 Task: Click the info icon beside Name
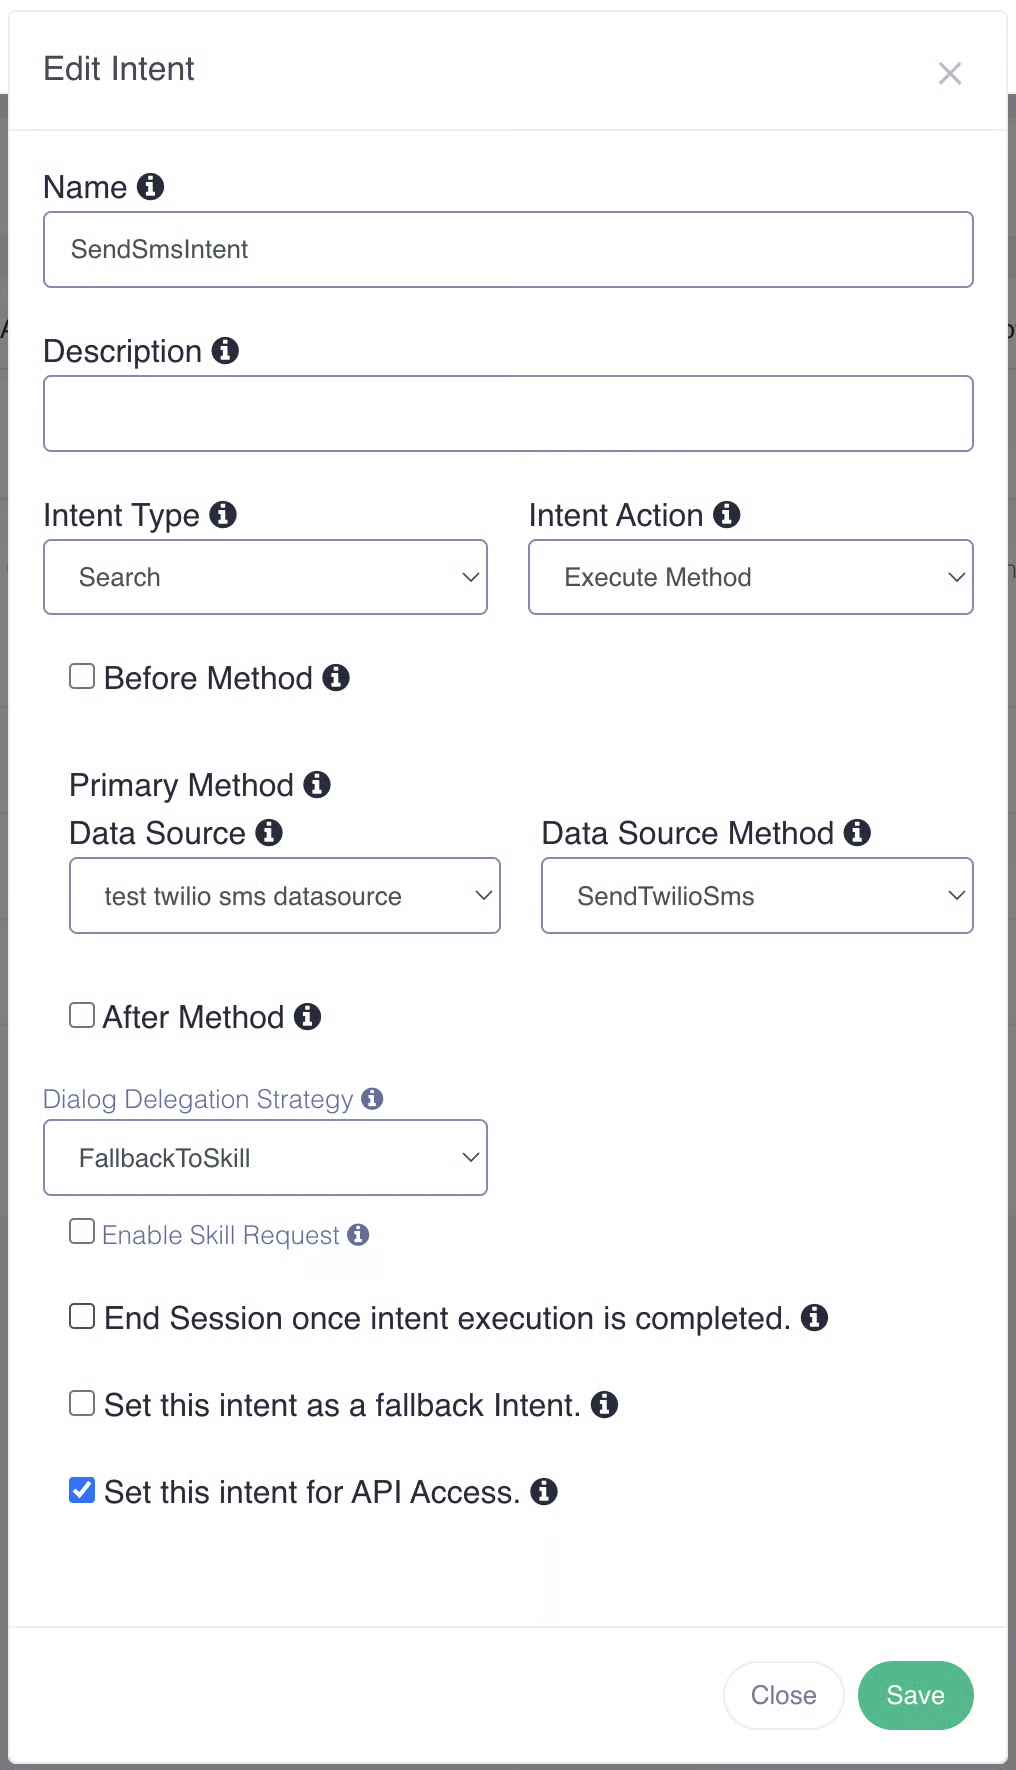click(x=150, y=187)
